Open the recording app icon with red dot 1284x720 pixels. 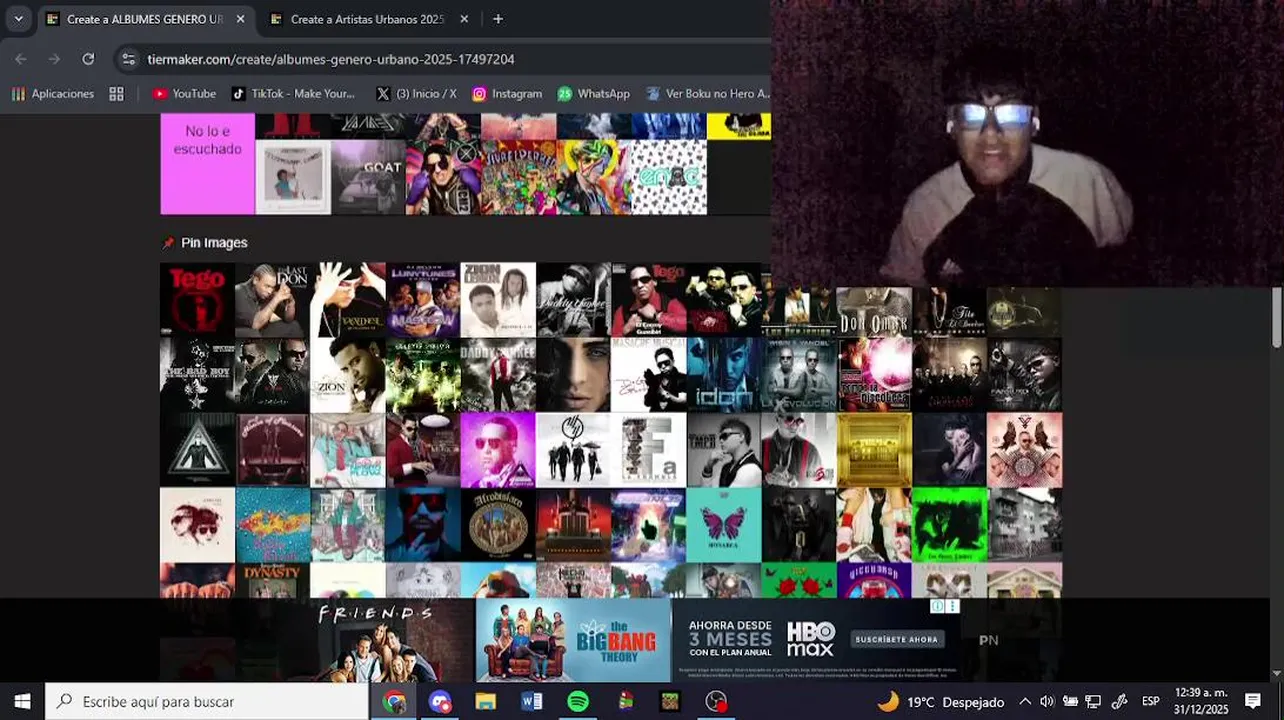(716, 701)
